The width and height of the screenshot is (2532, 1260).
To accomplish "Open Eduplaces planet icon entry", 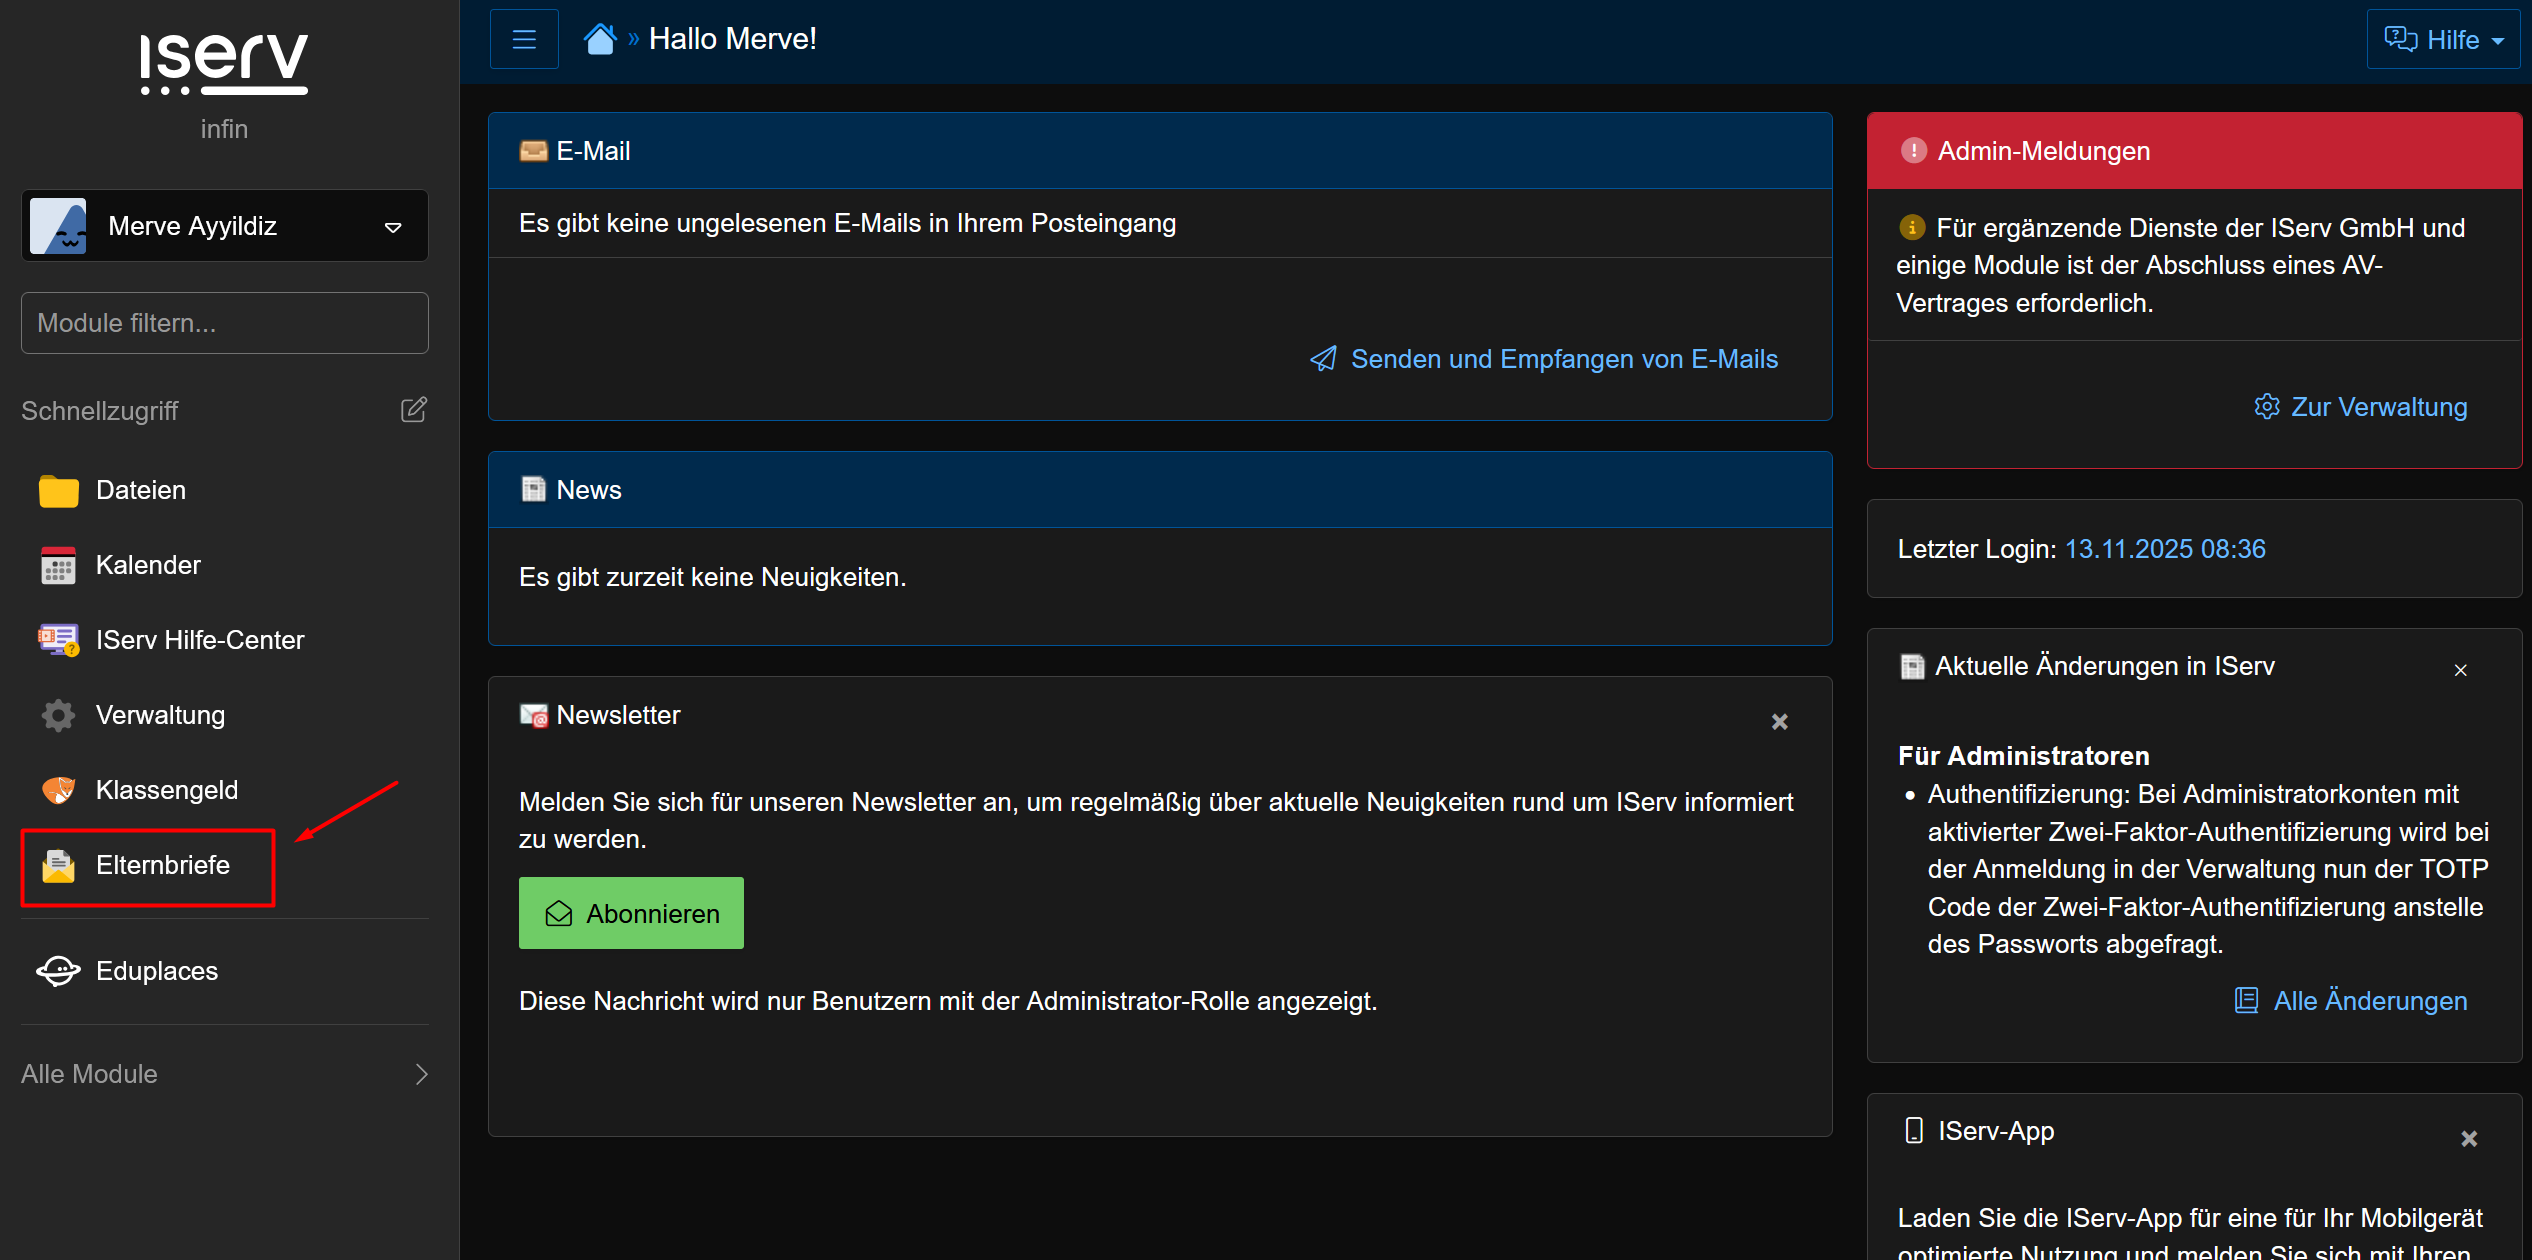I will 155,971.
